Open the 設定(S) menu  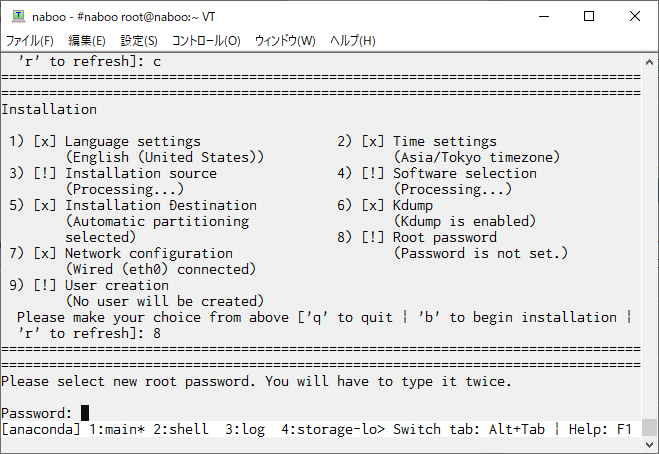[139, 41]
